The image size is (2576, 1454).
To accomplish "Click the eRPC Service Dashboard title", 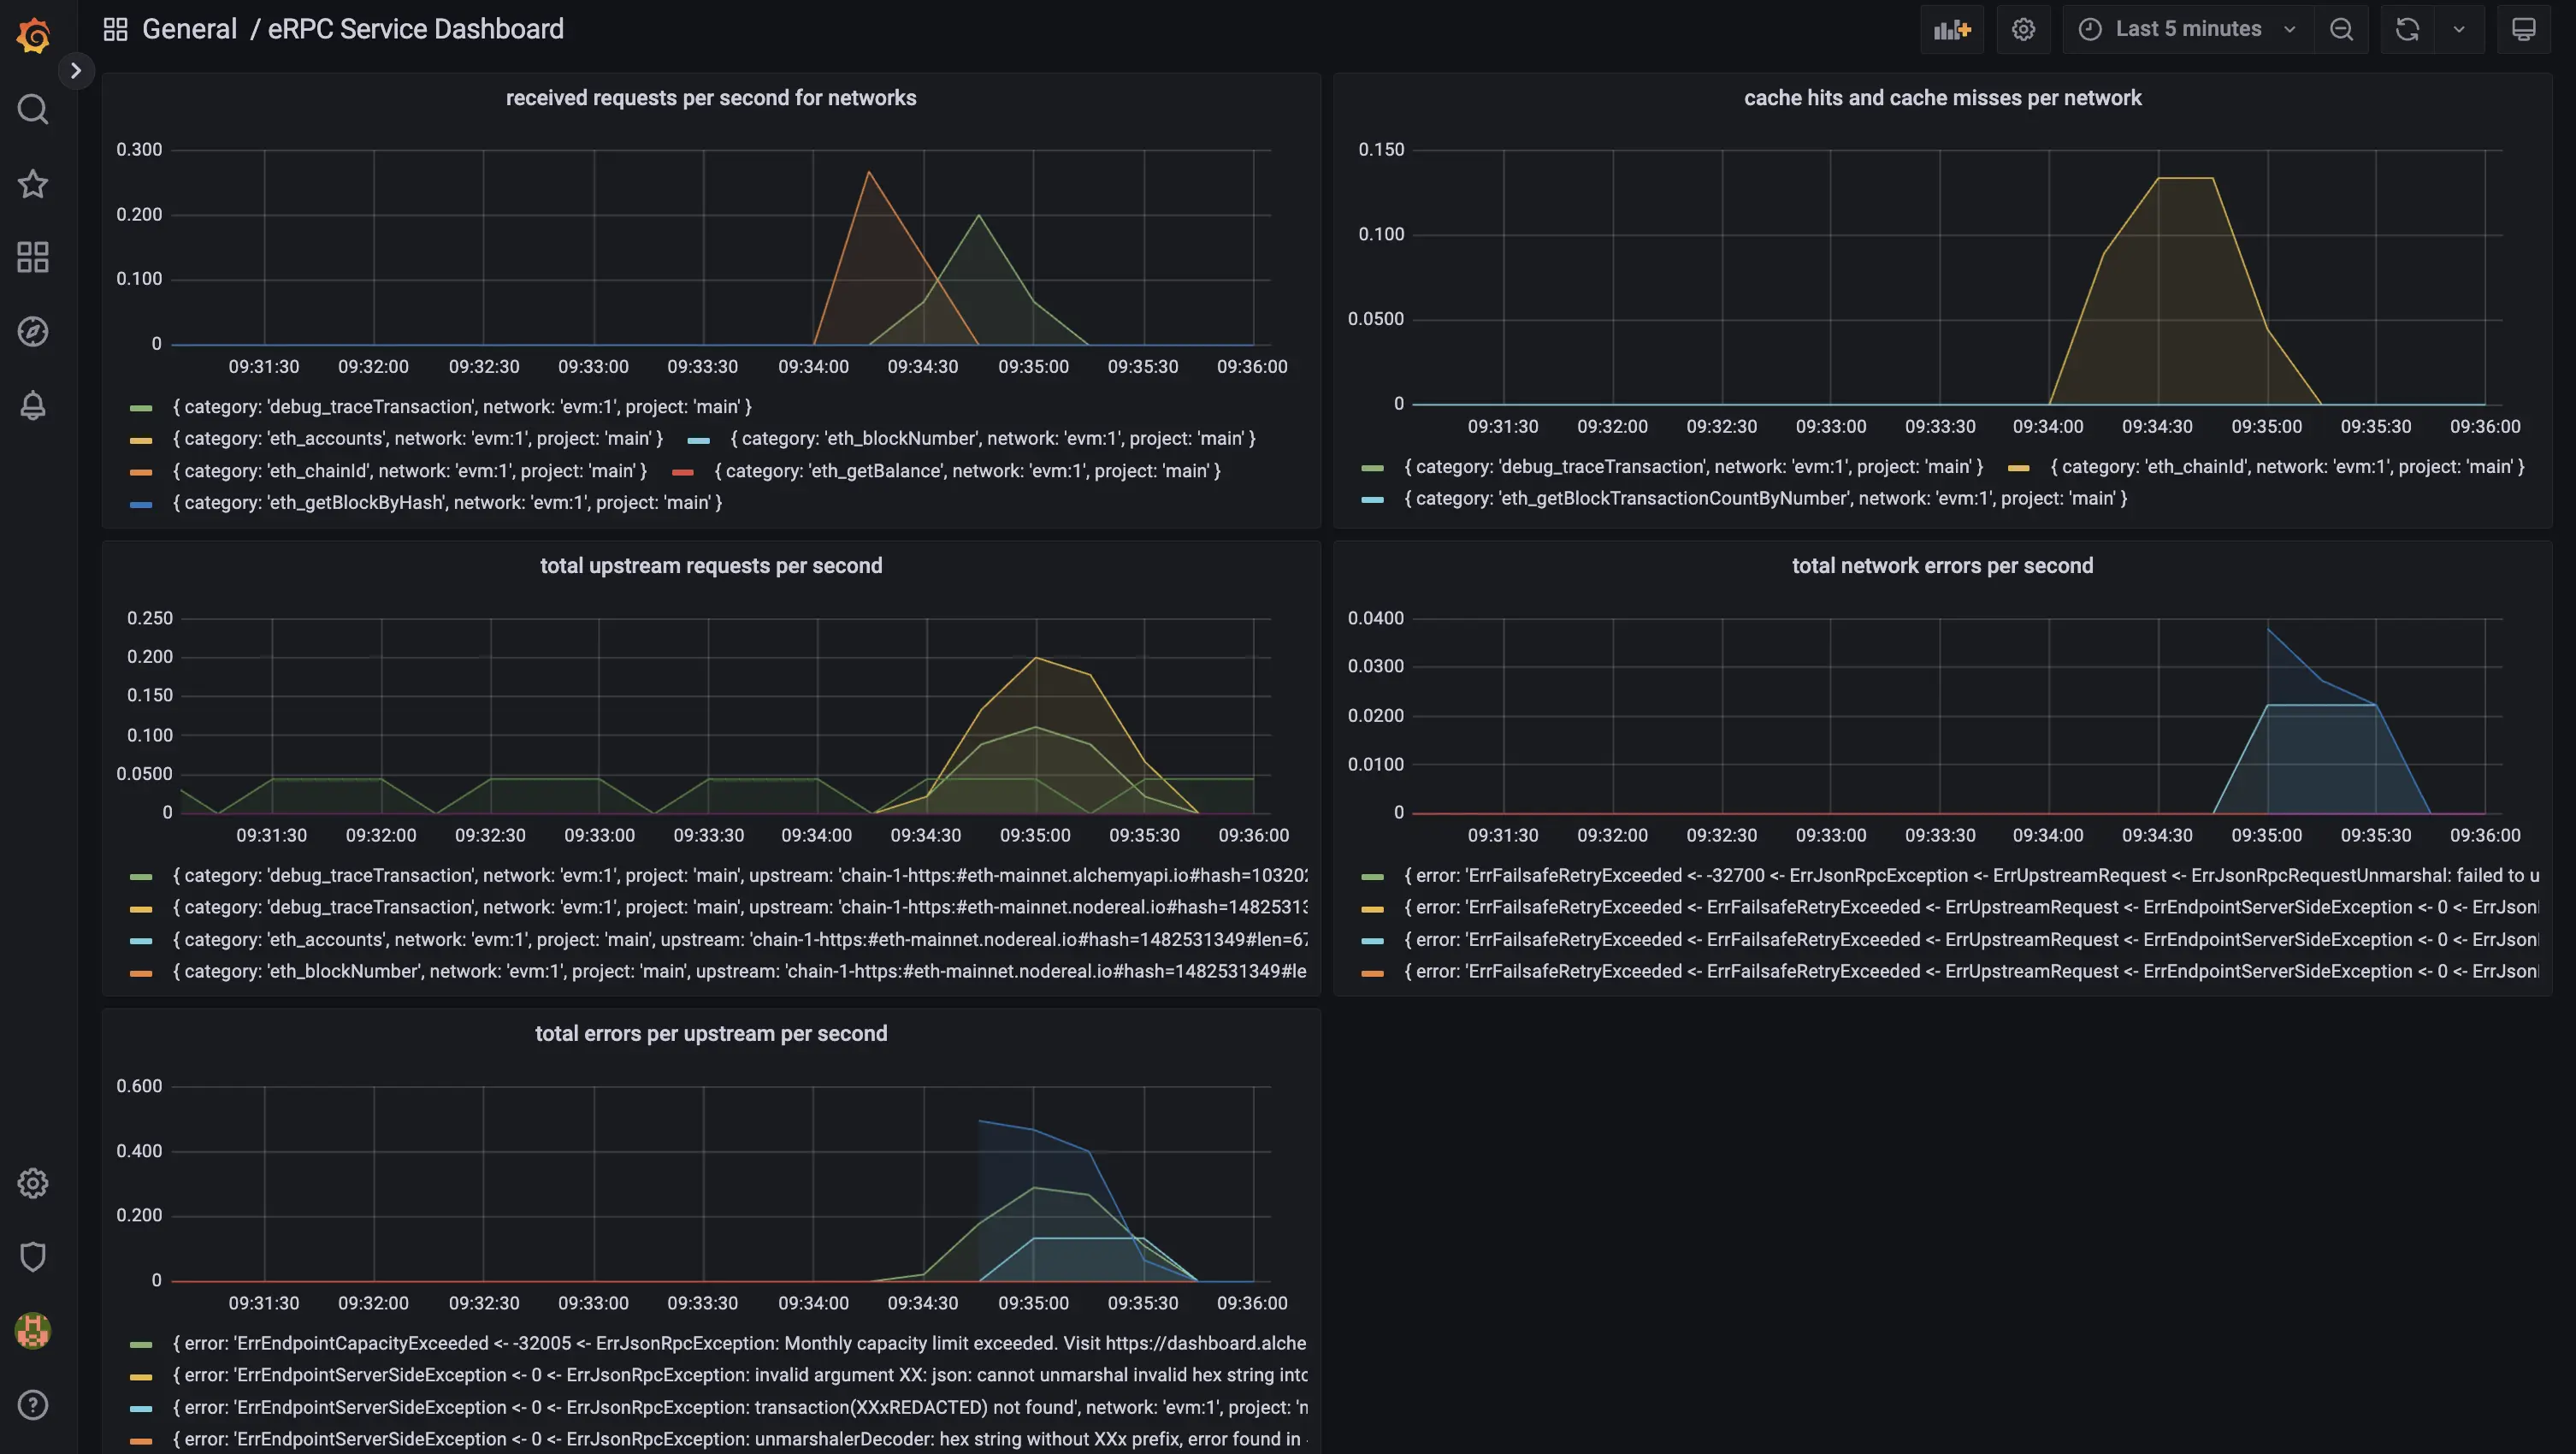I will [x=415, y=28].
